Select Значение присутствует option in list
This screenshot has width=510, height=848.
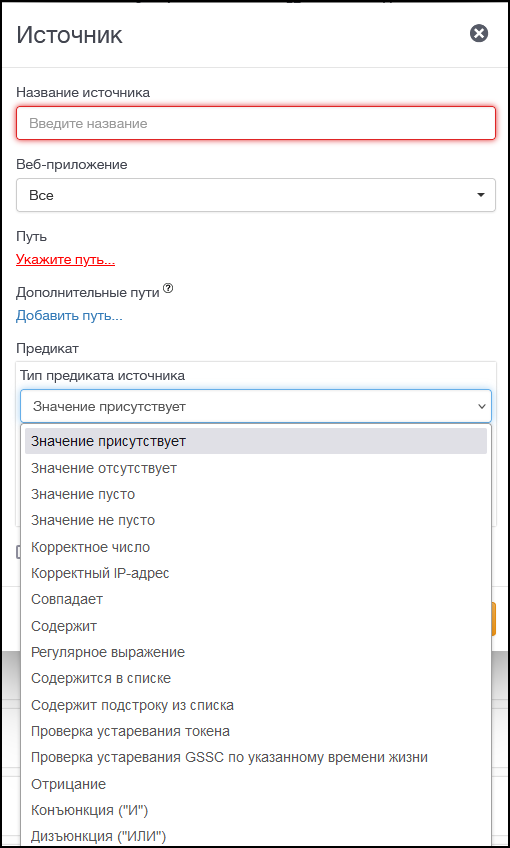pos(256,441)
